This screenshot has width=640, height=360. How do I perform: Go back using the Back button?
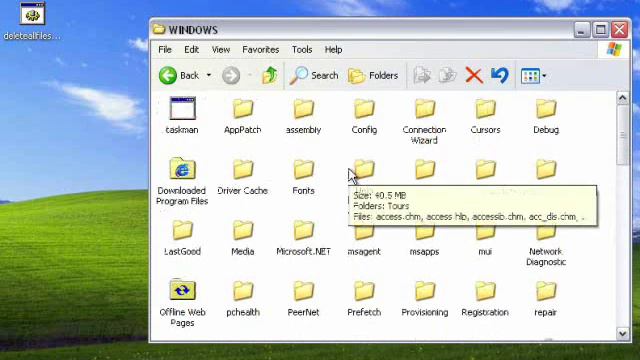[x=178, y=76]
